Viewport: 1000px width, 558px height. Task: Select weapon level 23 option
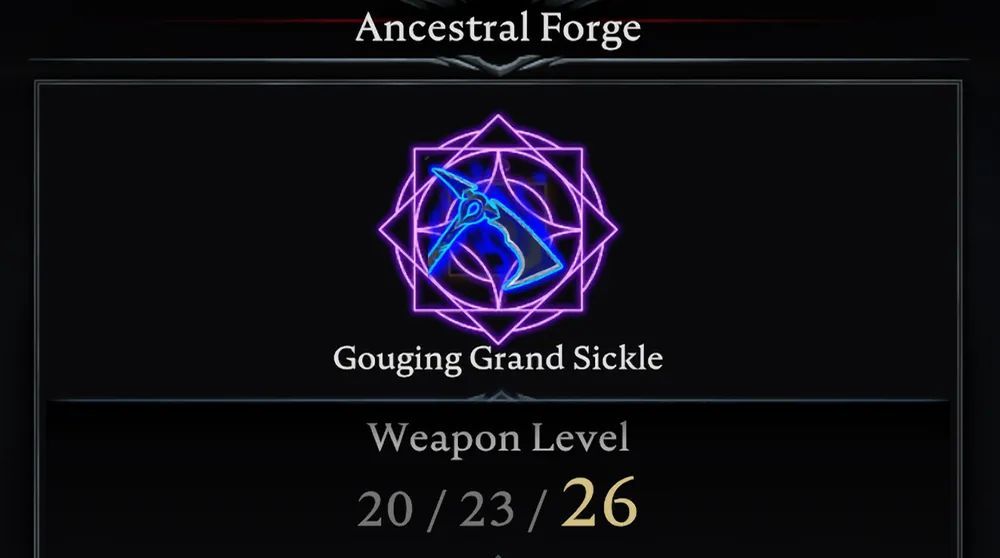pyautogui.click(x=487, y=510)
